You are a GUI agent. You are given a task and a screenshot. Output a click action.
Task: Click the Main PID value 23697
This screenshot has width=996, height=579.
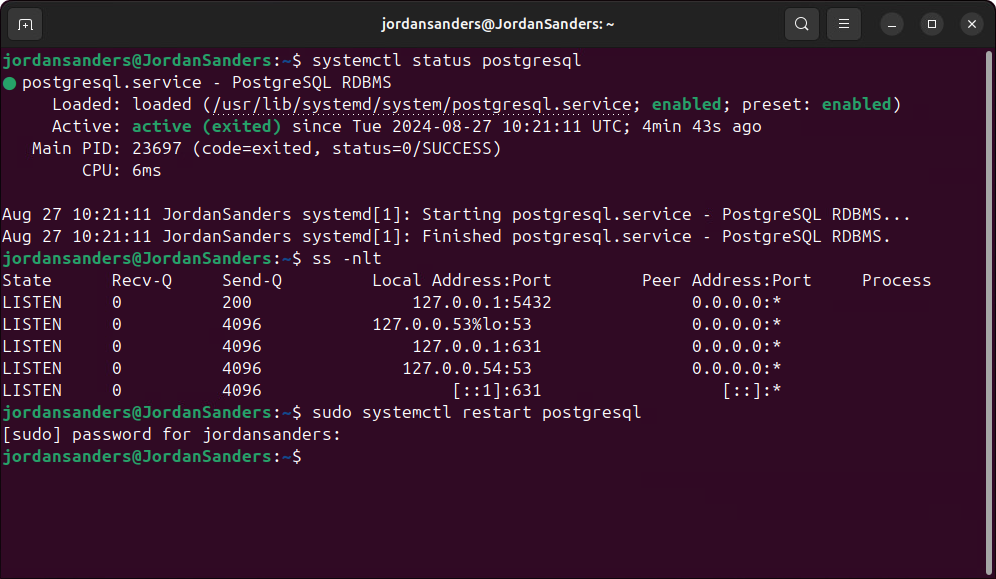(158, 148)
